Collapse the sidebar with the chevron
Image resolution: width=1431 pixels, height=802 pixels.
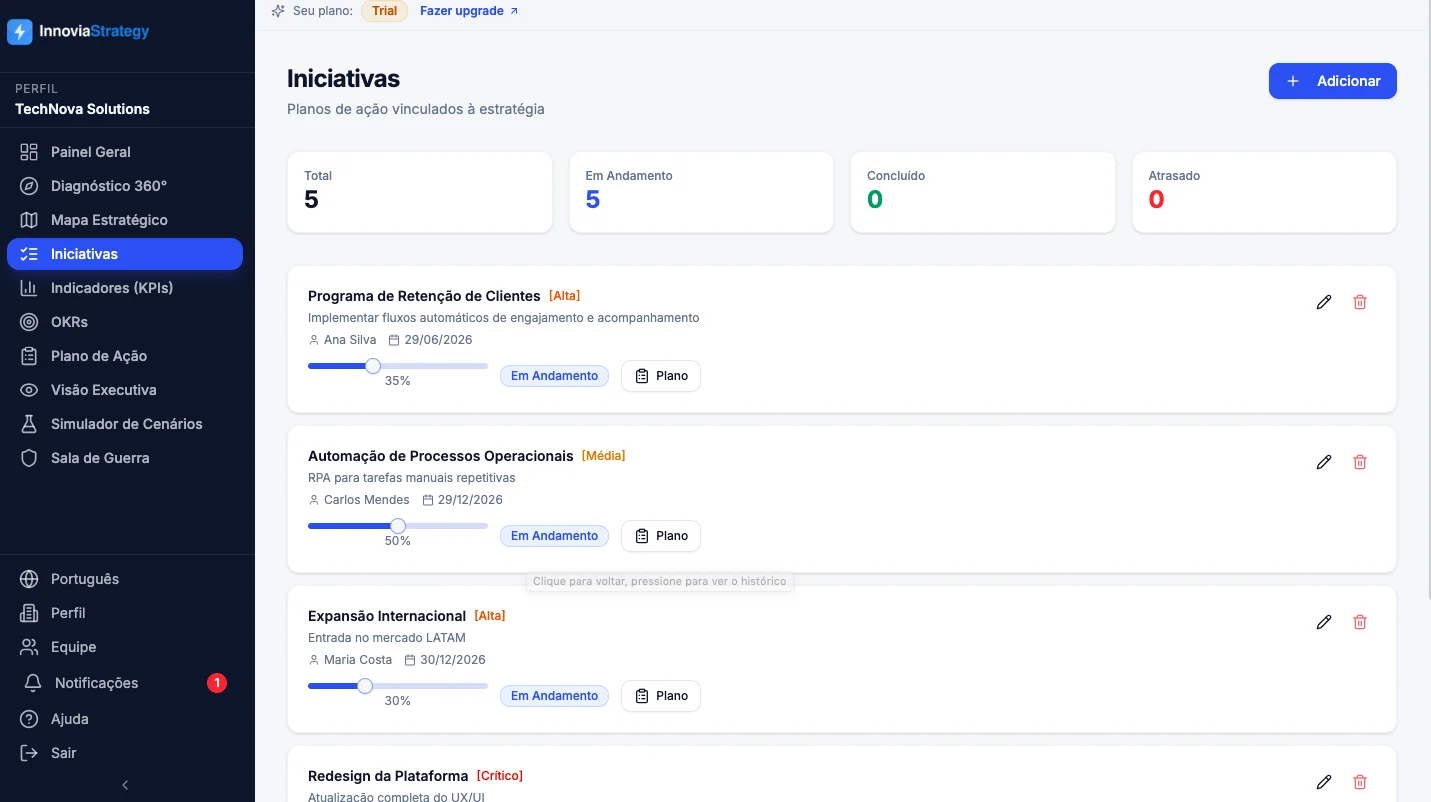point(125,785)
